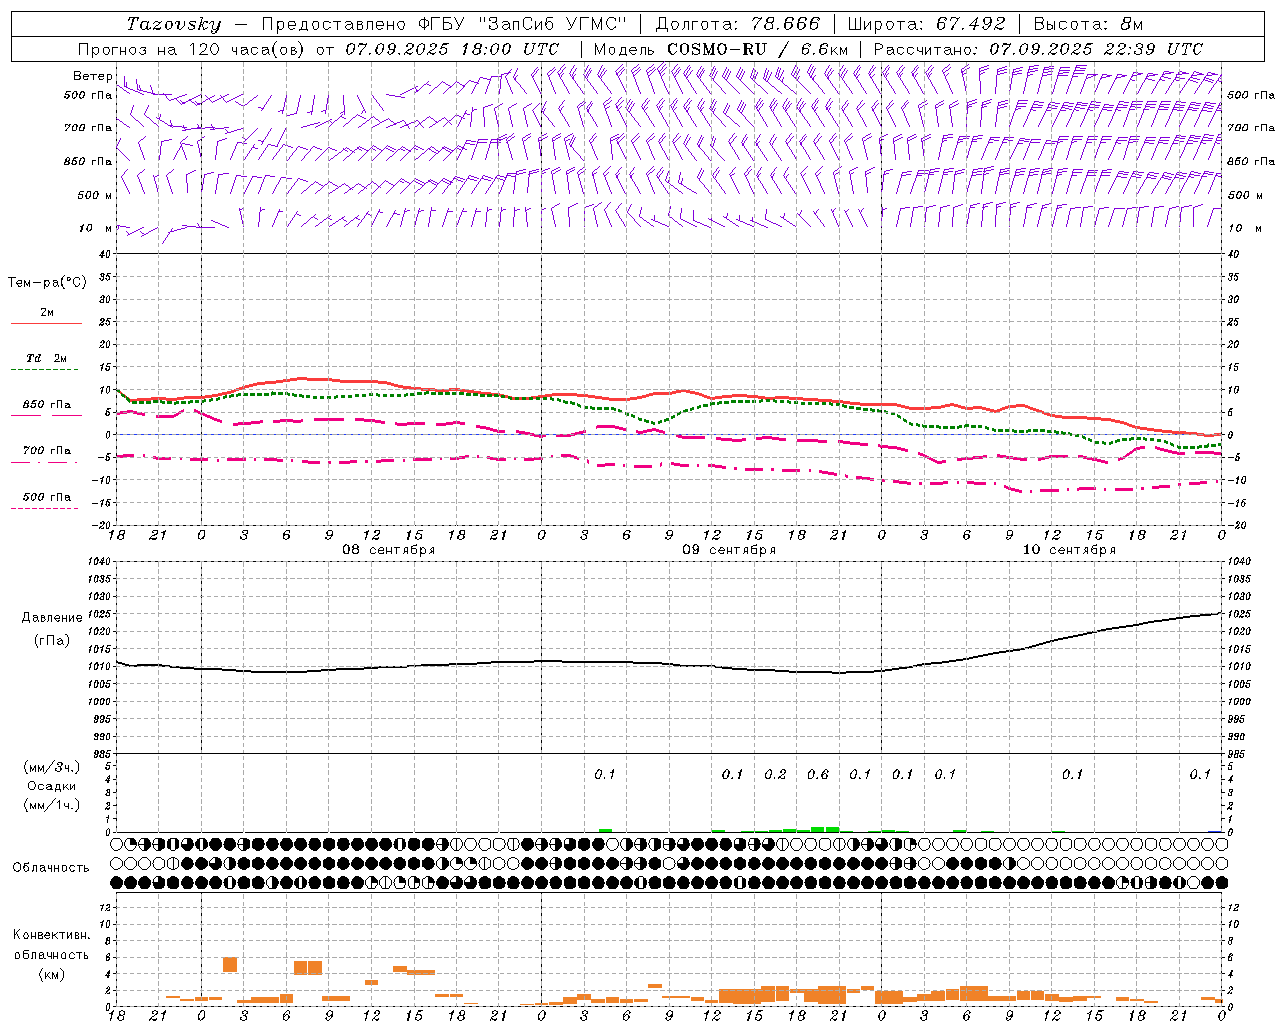1280x1024 pixels.
Task: Click the "0.2" precipitation amount value
Action: (x=775, y=774)
